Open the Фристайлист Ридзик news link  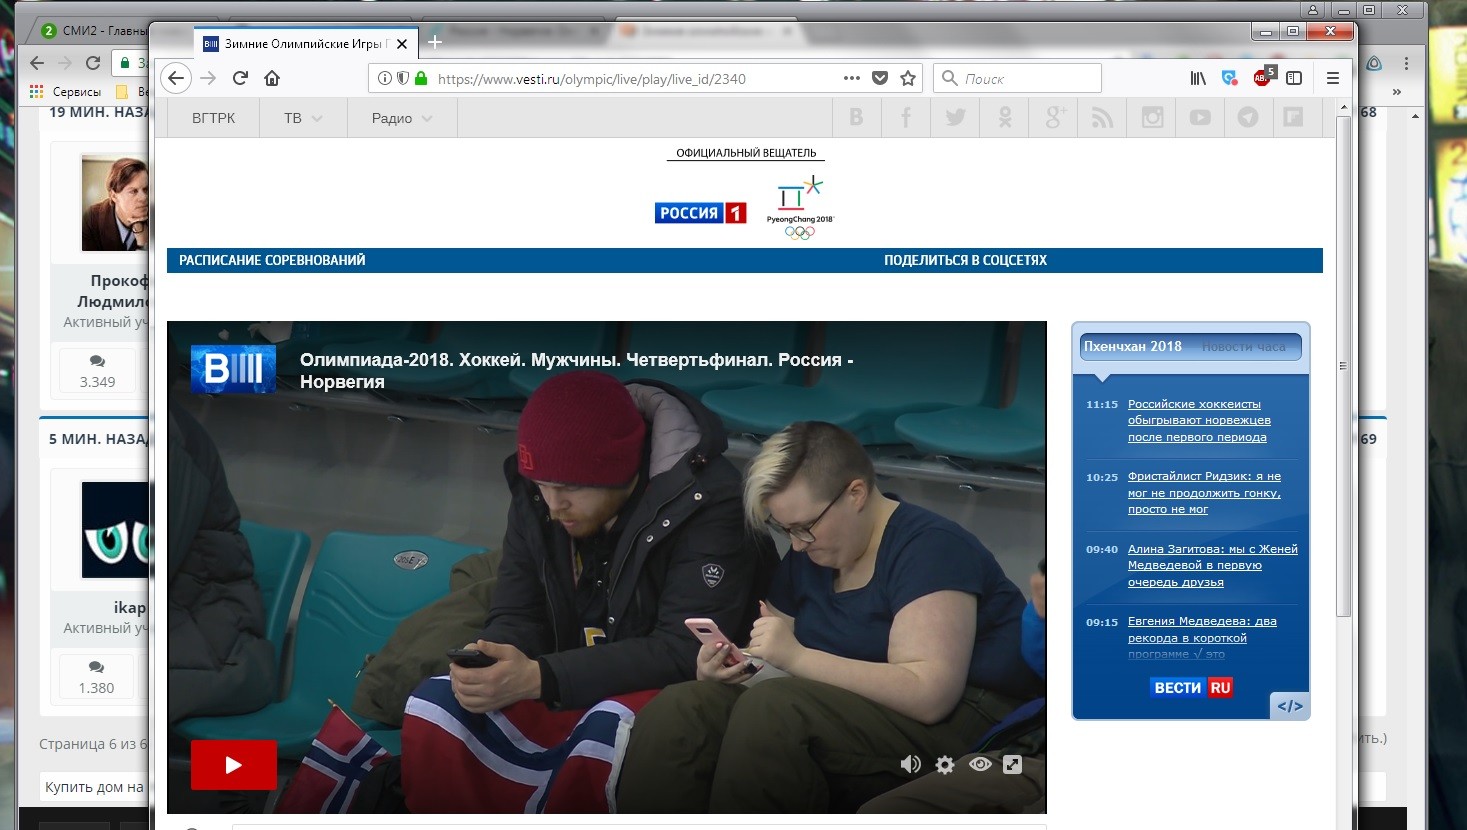[x=1204, y=493]
